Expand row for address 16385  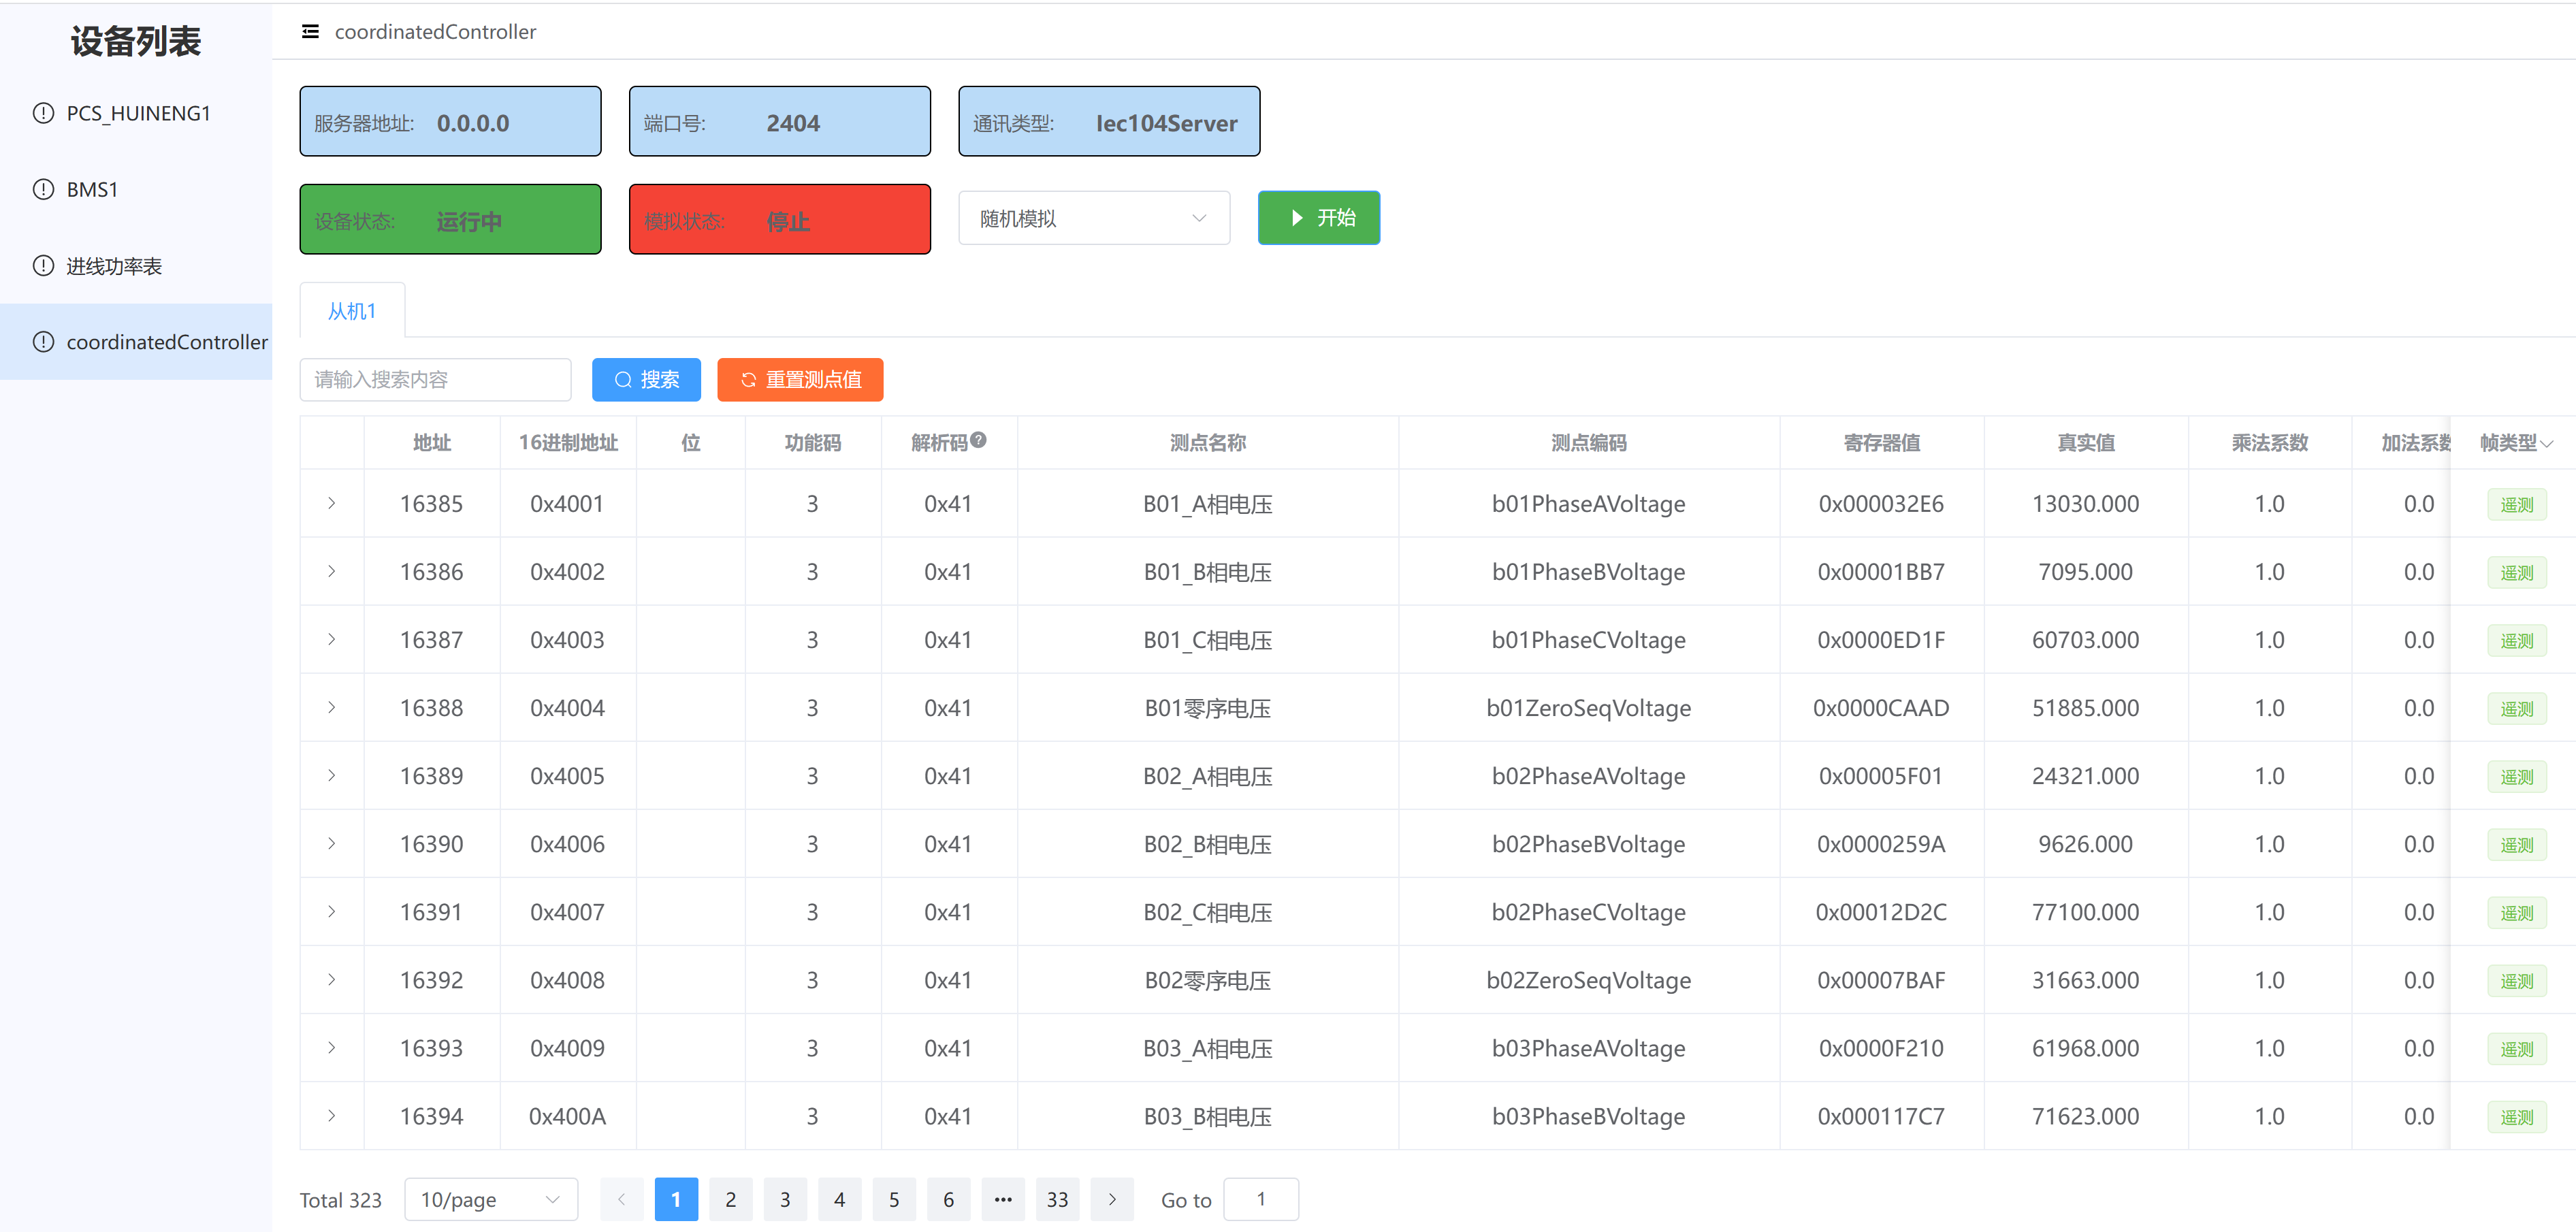(332, 503)
